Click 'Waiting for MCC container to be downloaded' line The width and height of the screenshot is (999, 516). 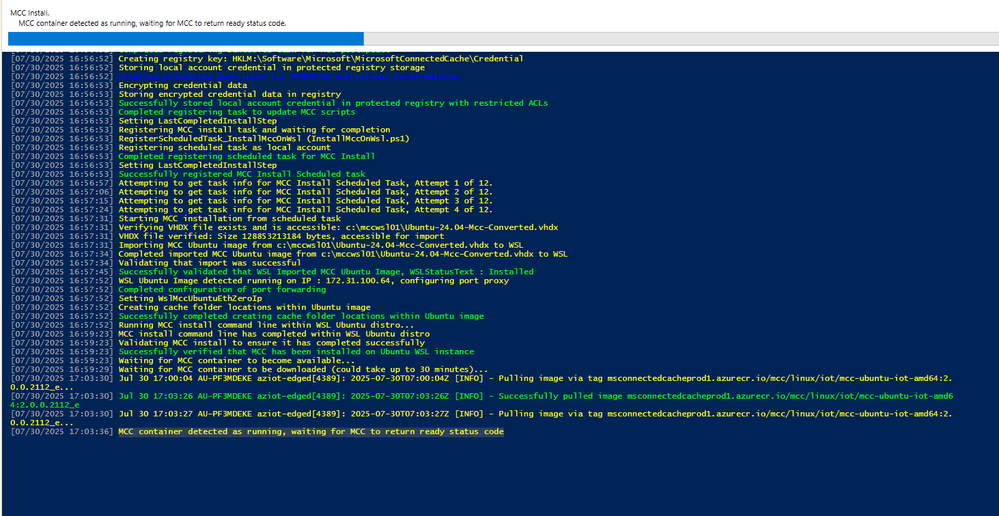pyautogui.click(x=303, y=371)
